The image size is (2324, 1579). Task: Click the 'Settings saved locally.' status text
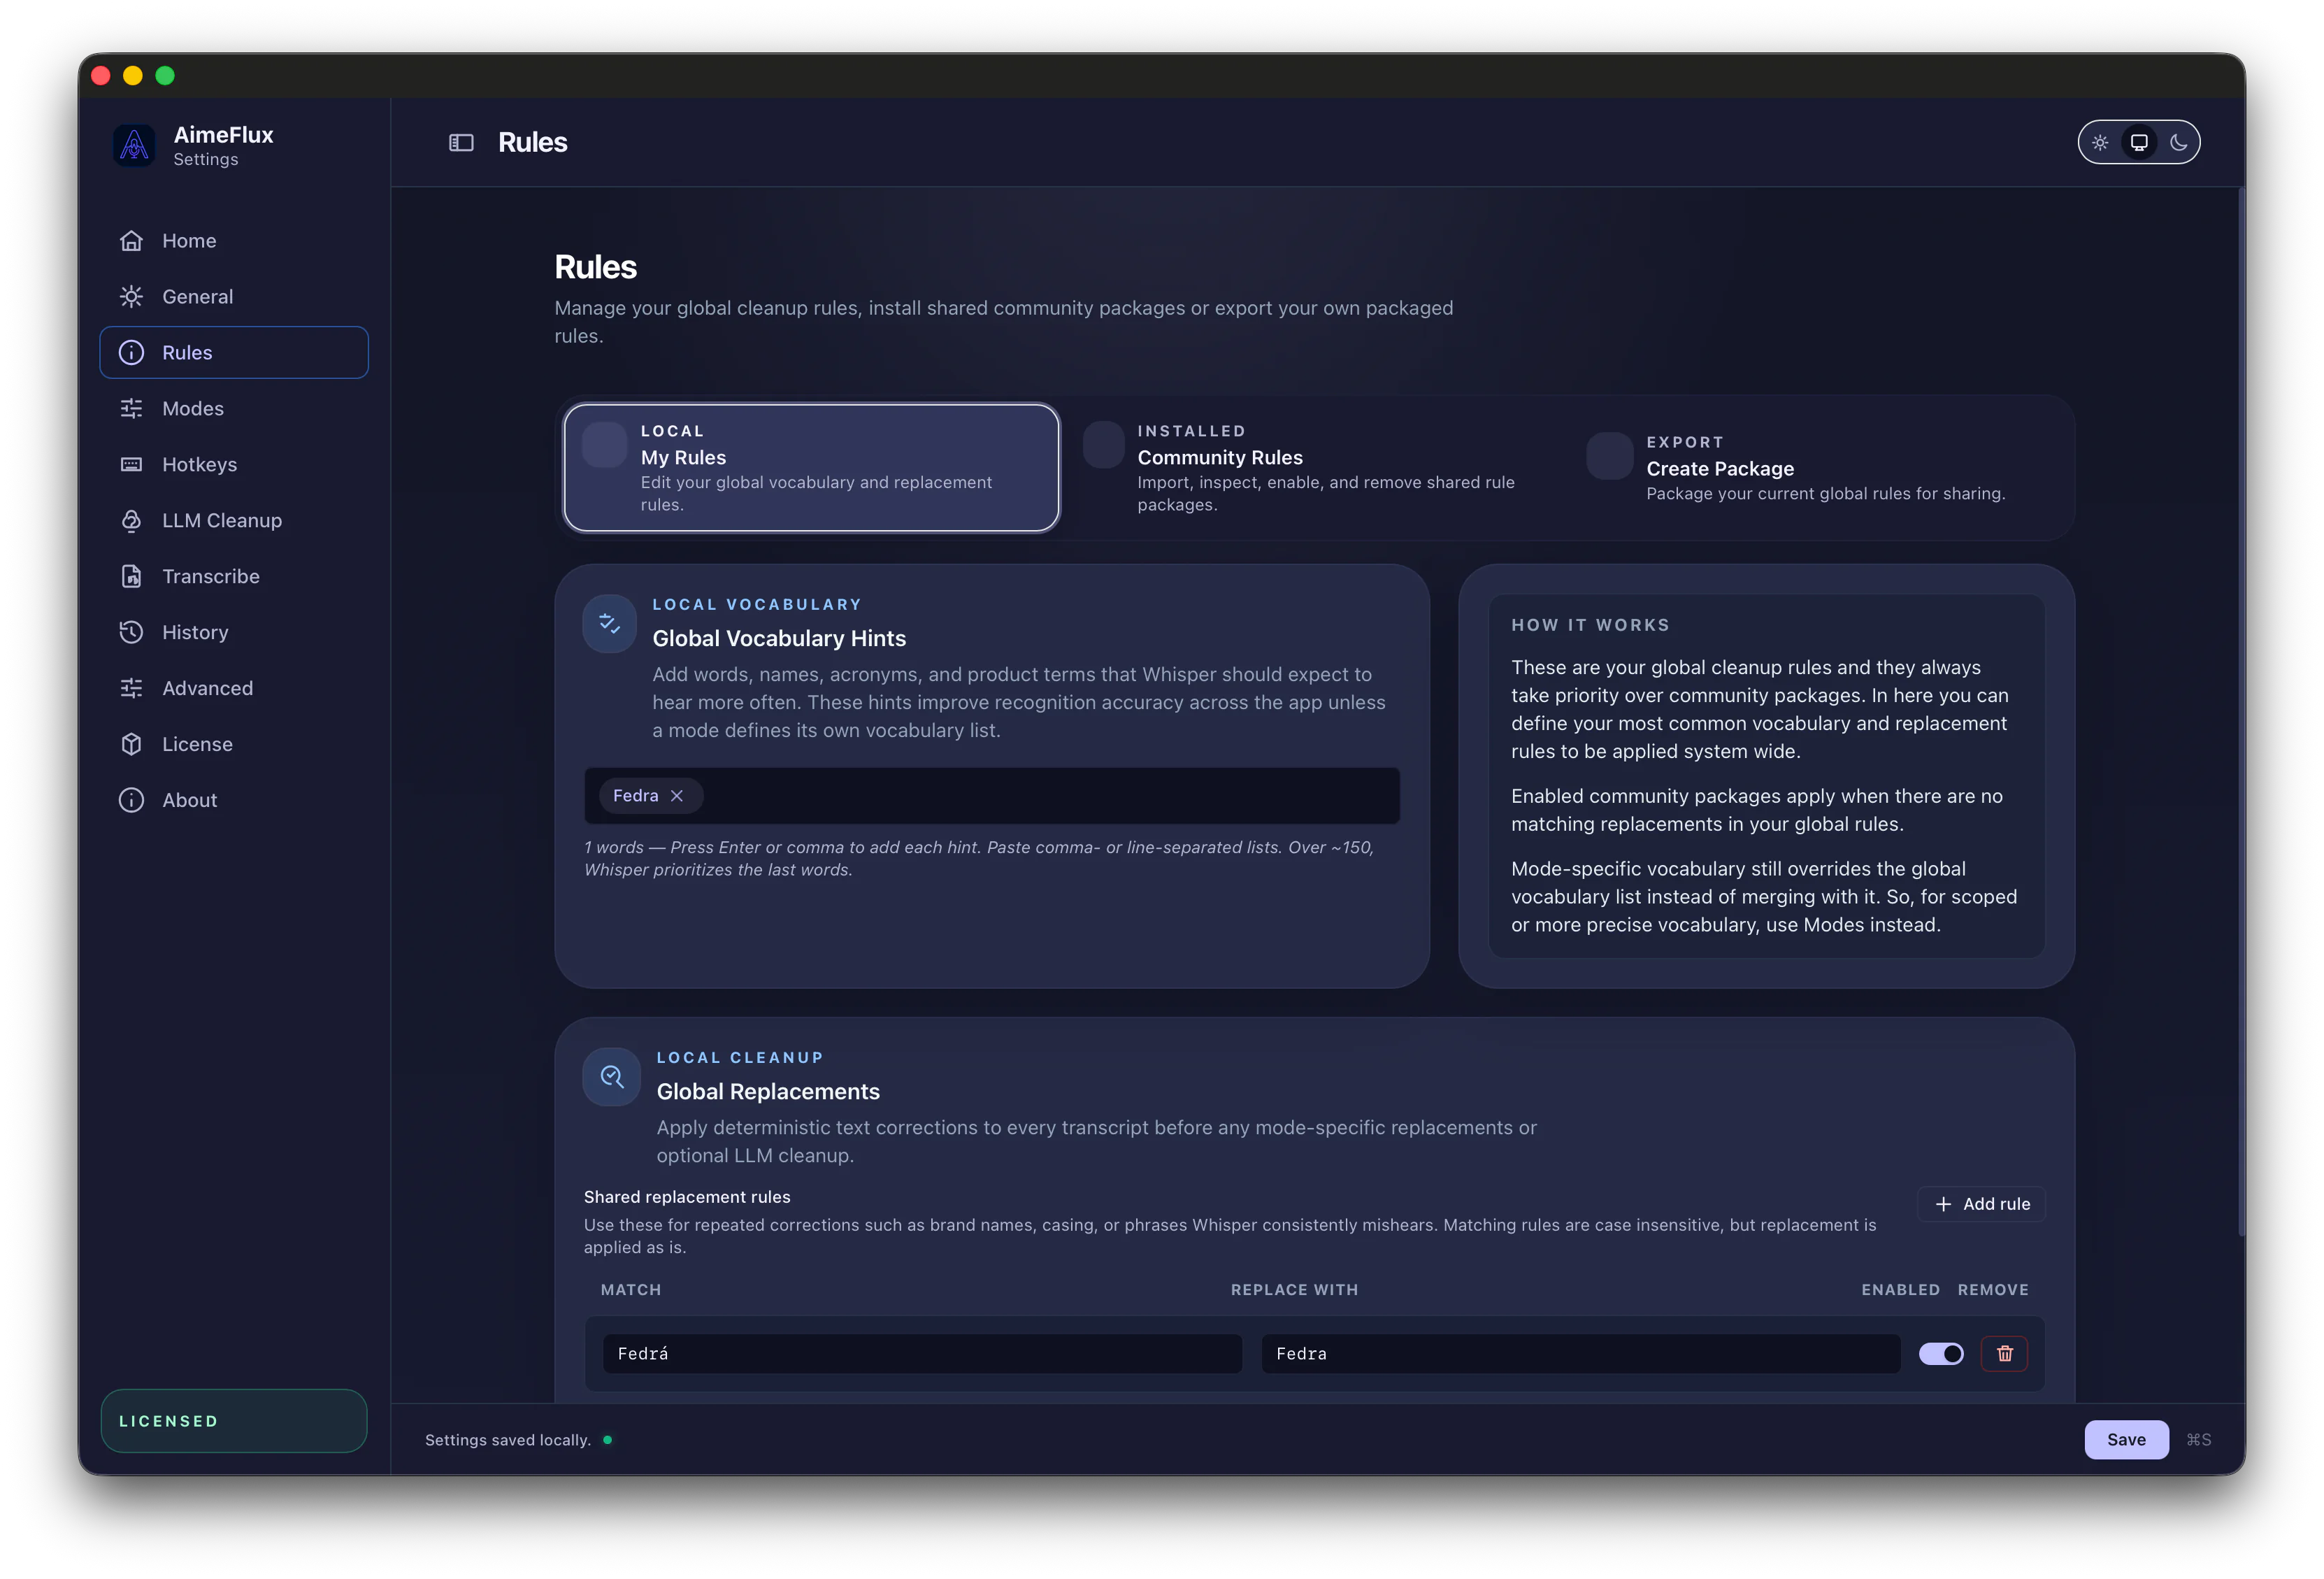[x=508, y=1440]
